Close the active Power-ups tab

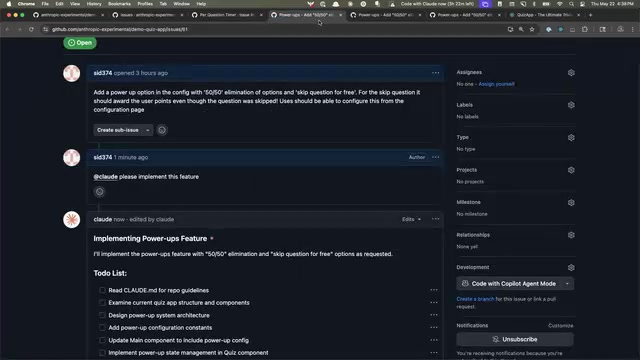pos(340,15)
